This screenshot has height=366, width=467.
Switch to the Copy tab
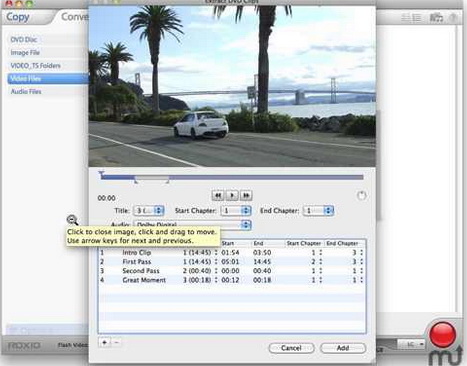18,17
